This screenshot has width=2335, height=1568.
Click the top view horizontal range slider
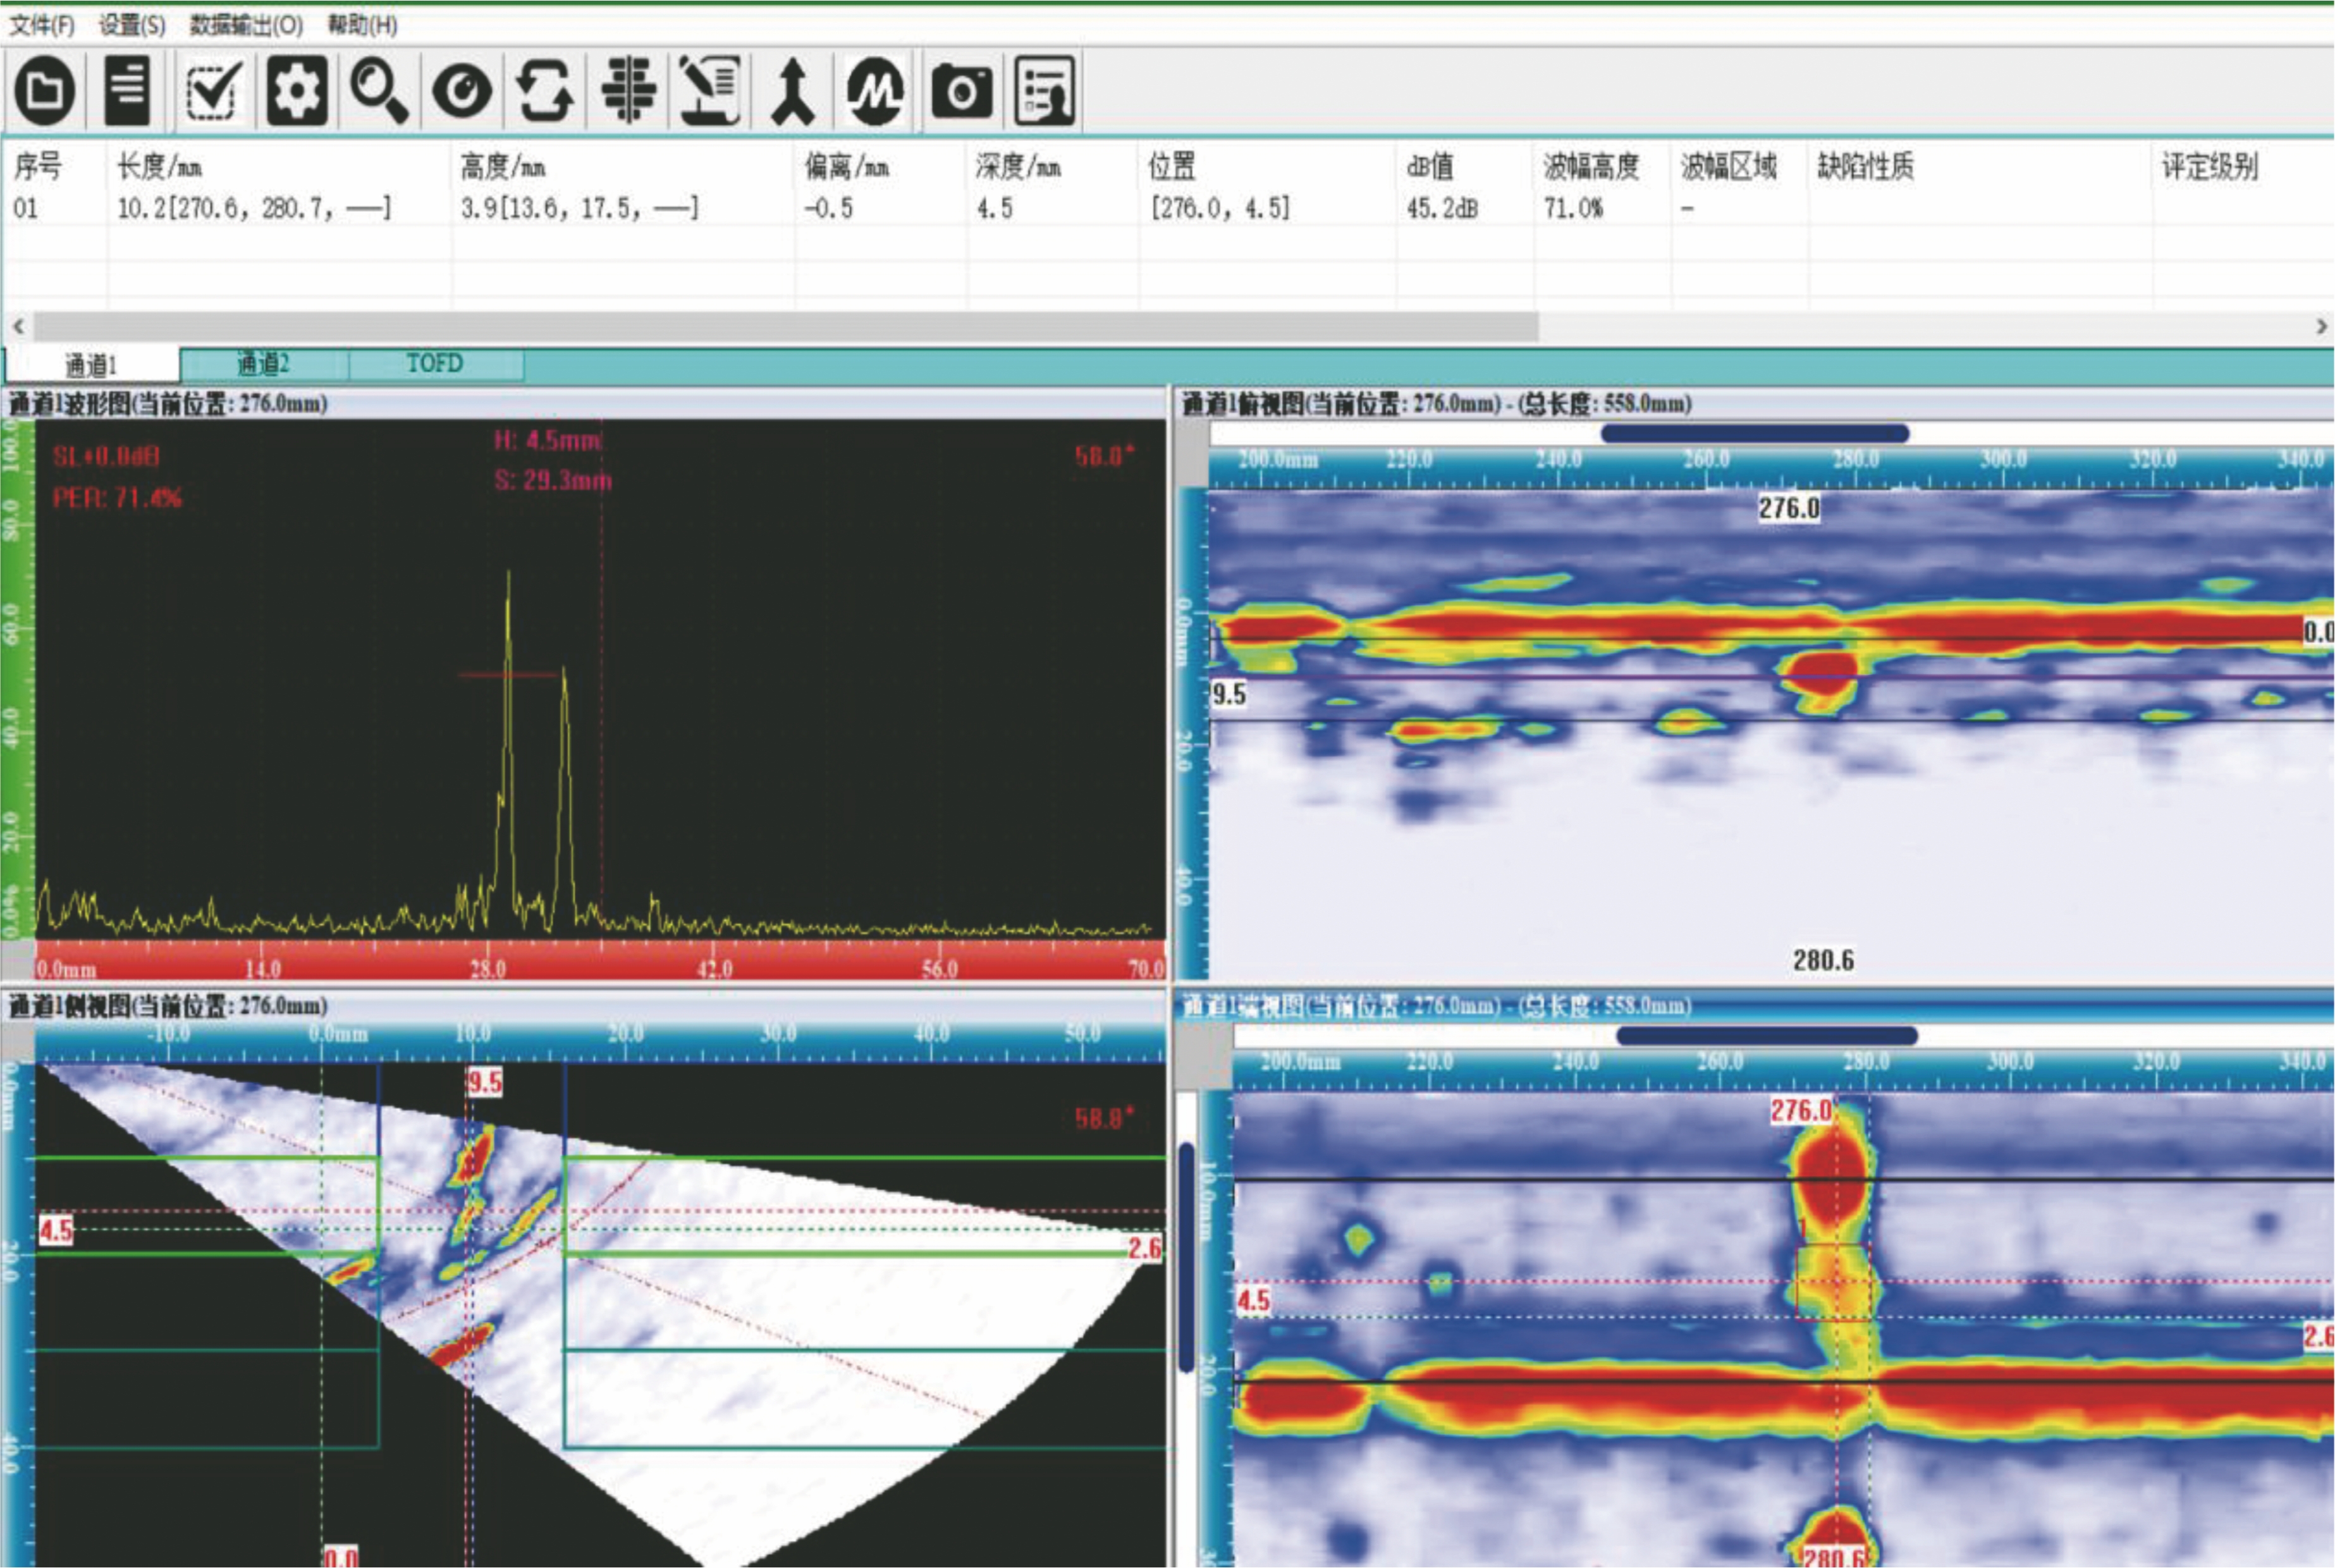coord(1754,433)
